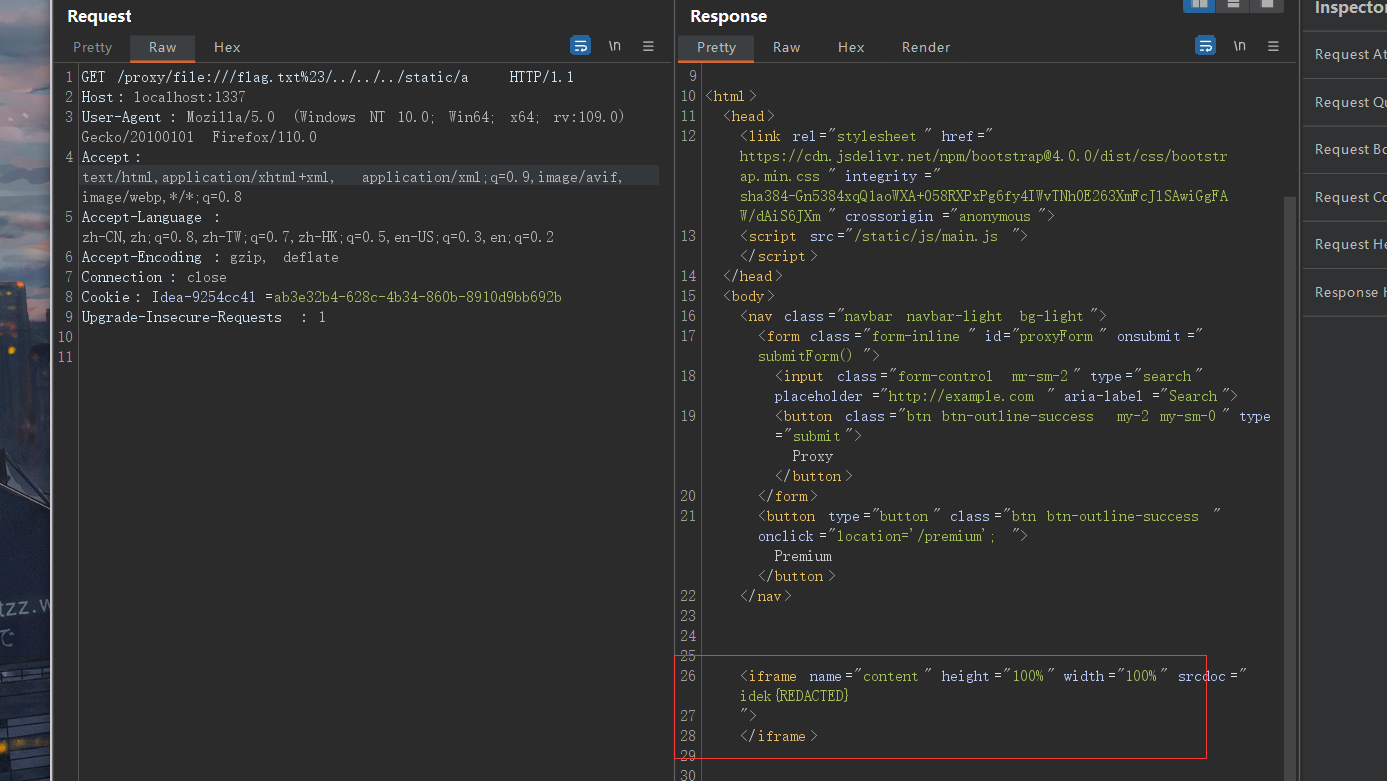
Task: Click the Accept-Encoding: gzip, deflate line
Action: pyautogui.click(x=210, y=257)
